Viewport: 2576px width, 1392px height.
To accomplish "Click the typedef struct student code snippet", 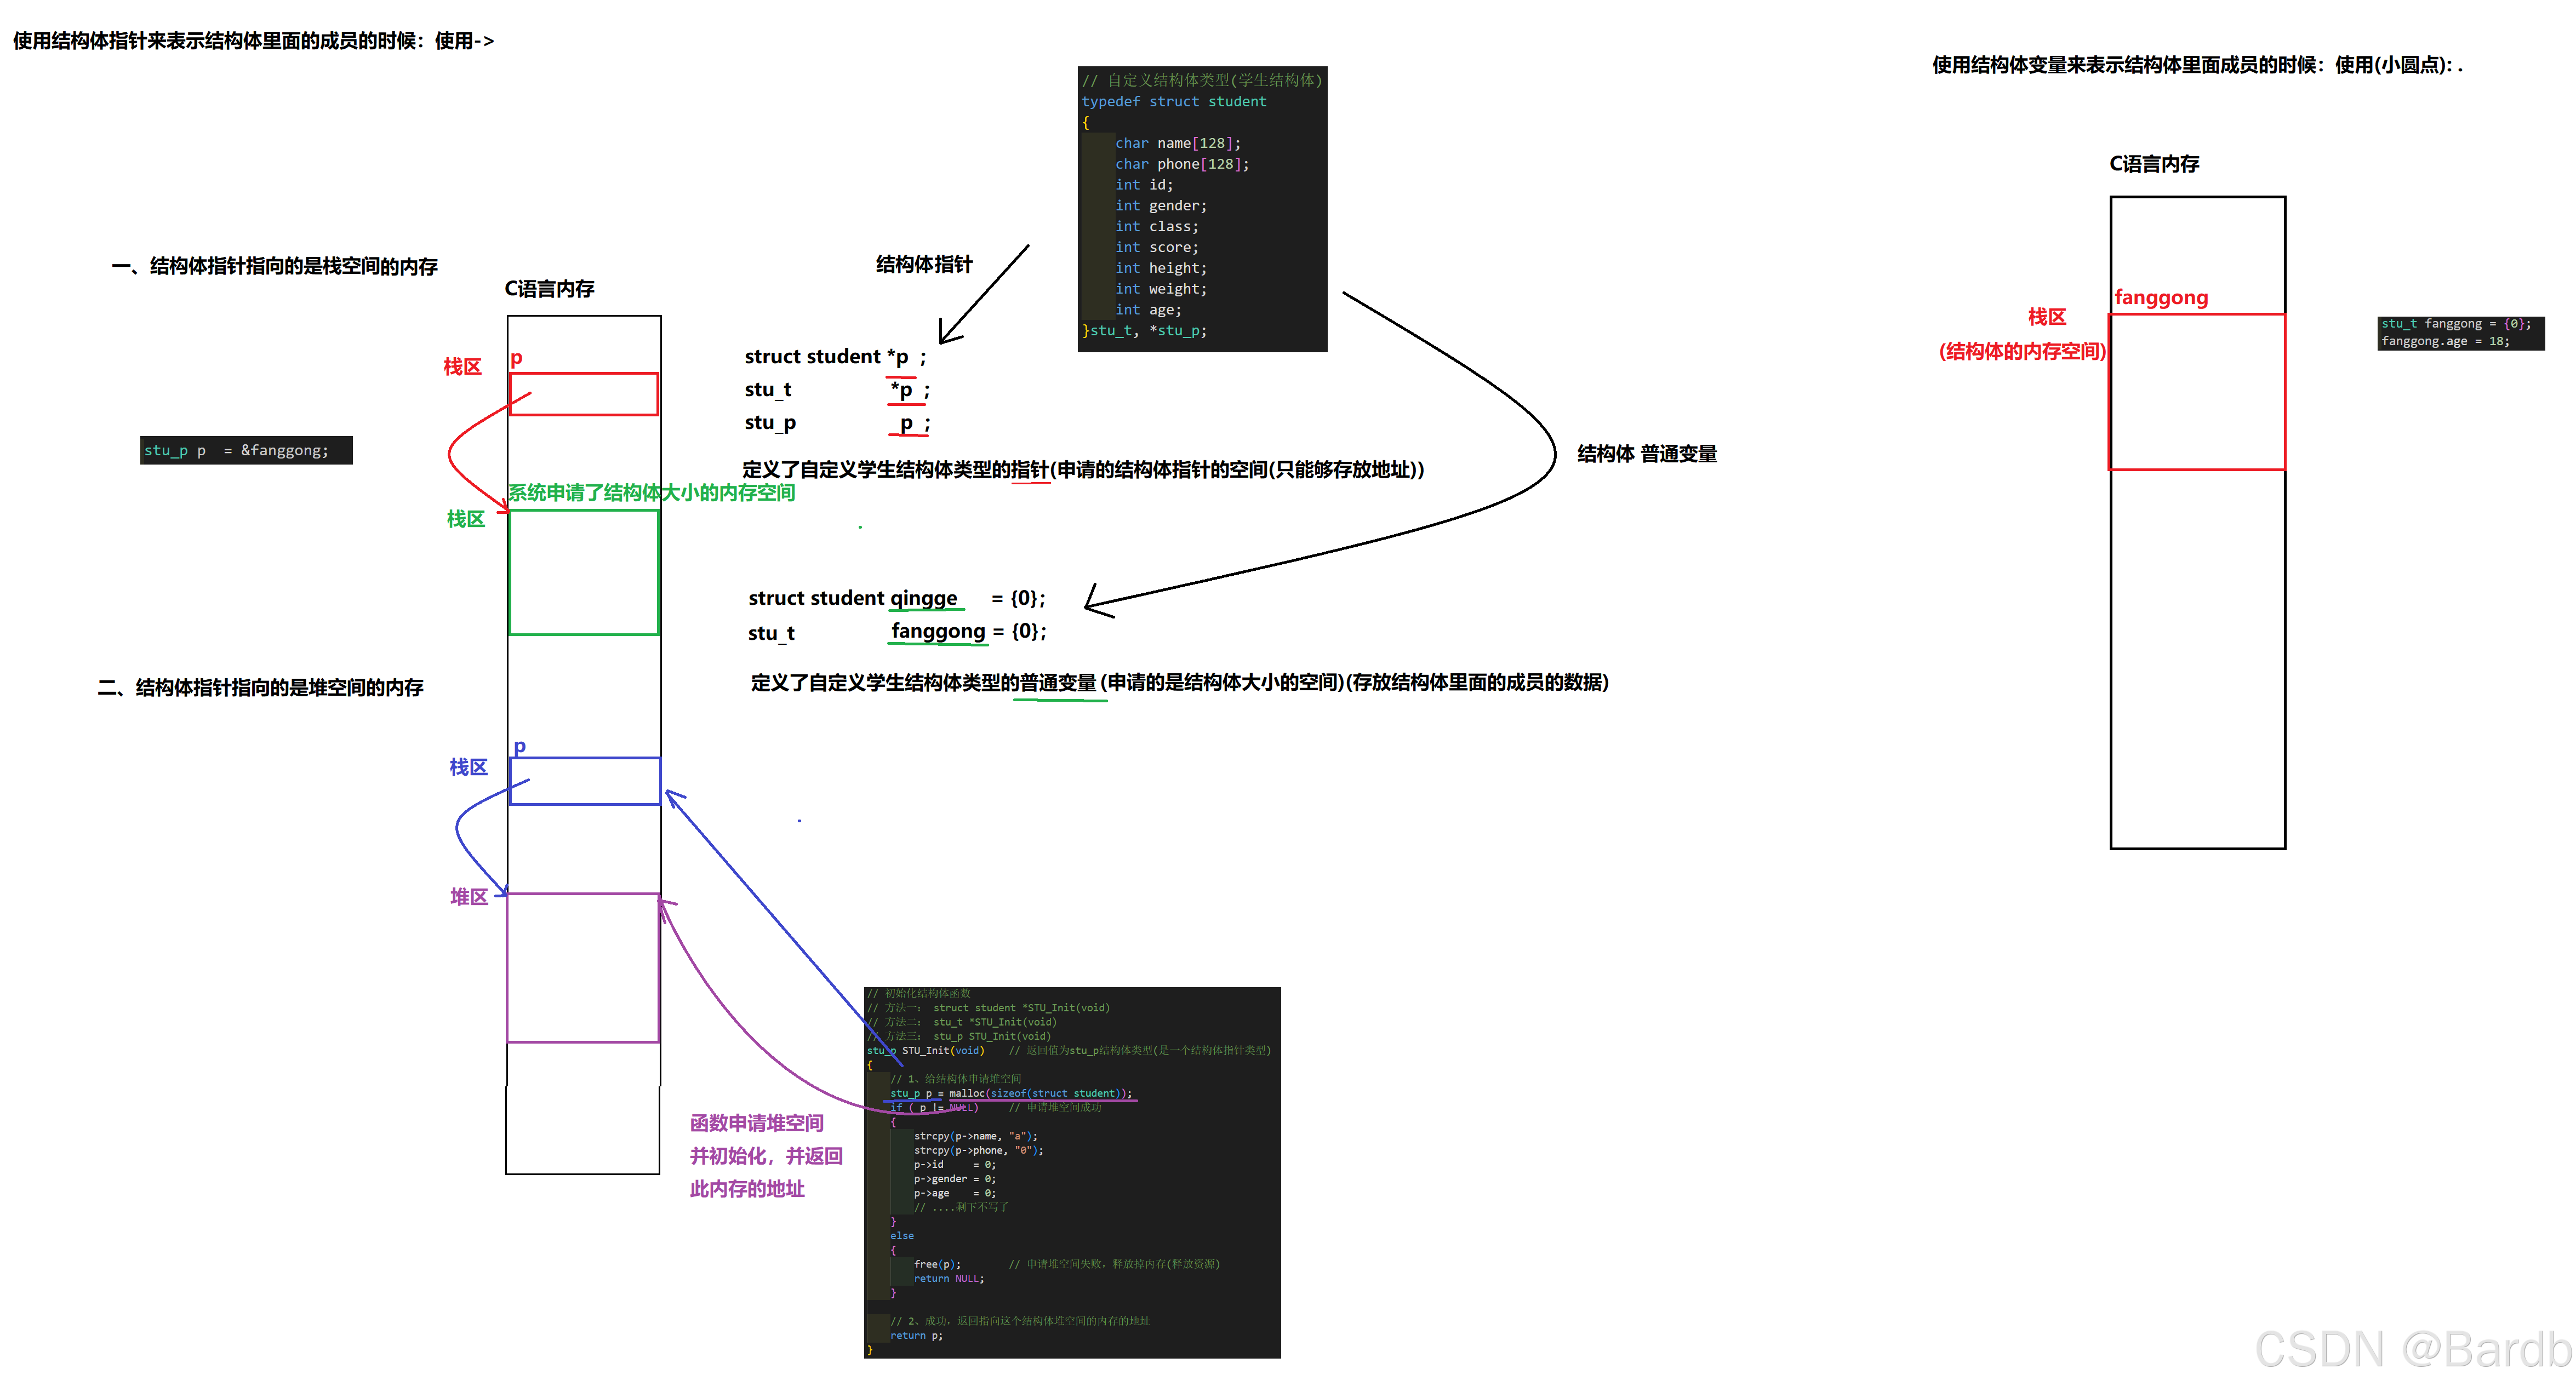I will (x=1202, y=208).
